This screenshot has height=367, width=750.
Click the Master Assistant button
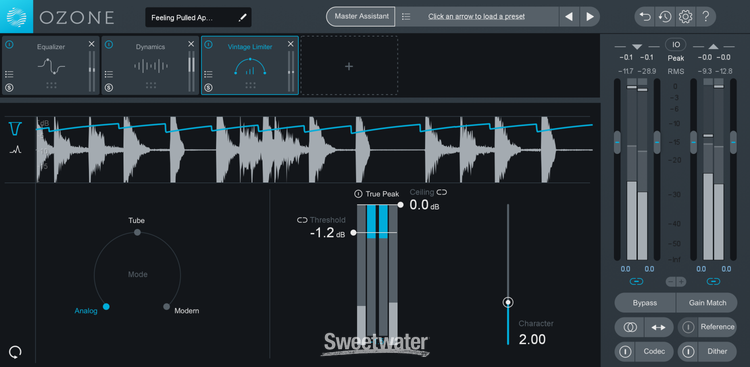click(361, 16)
